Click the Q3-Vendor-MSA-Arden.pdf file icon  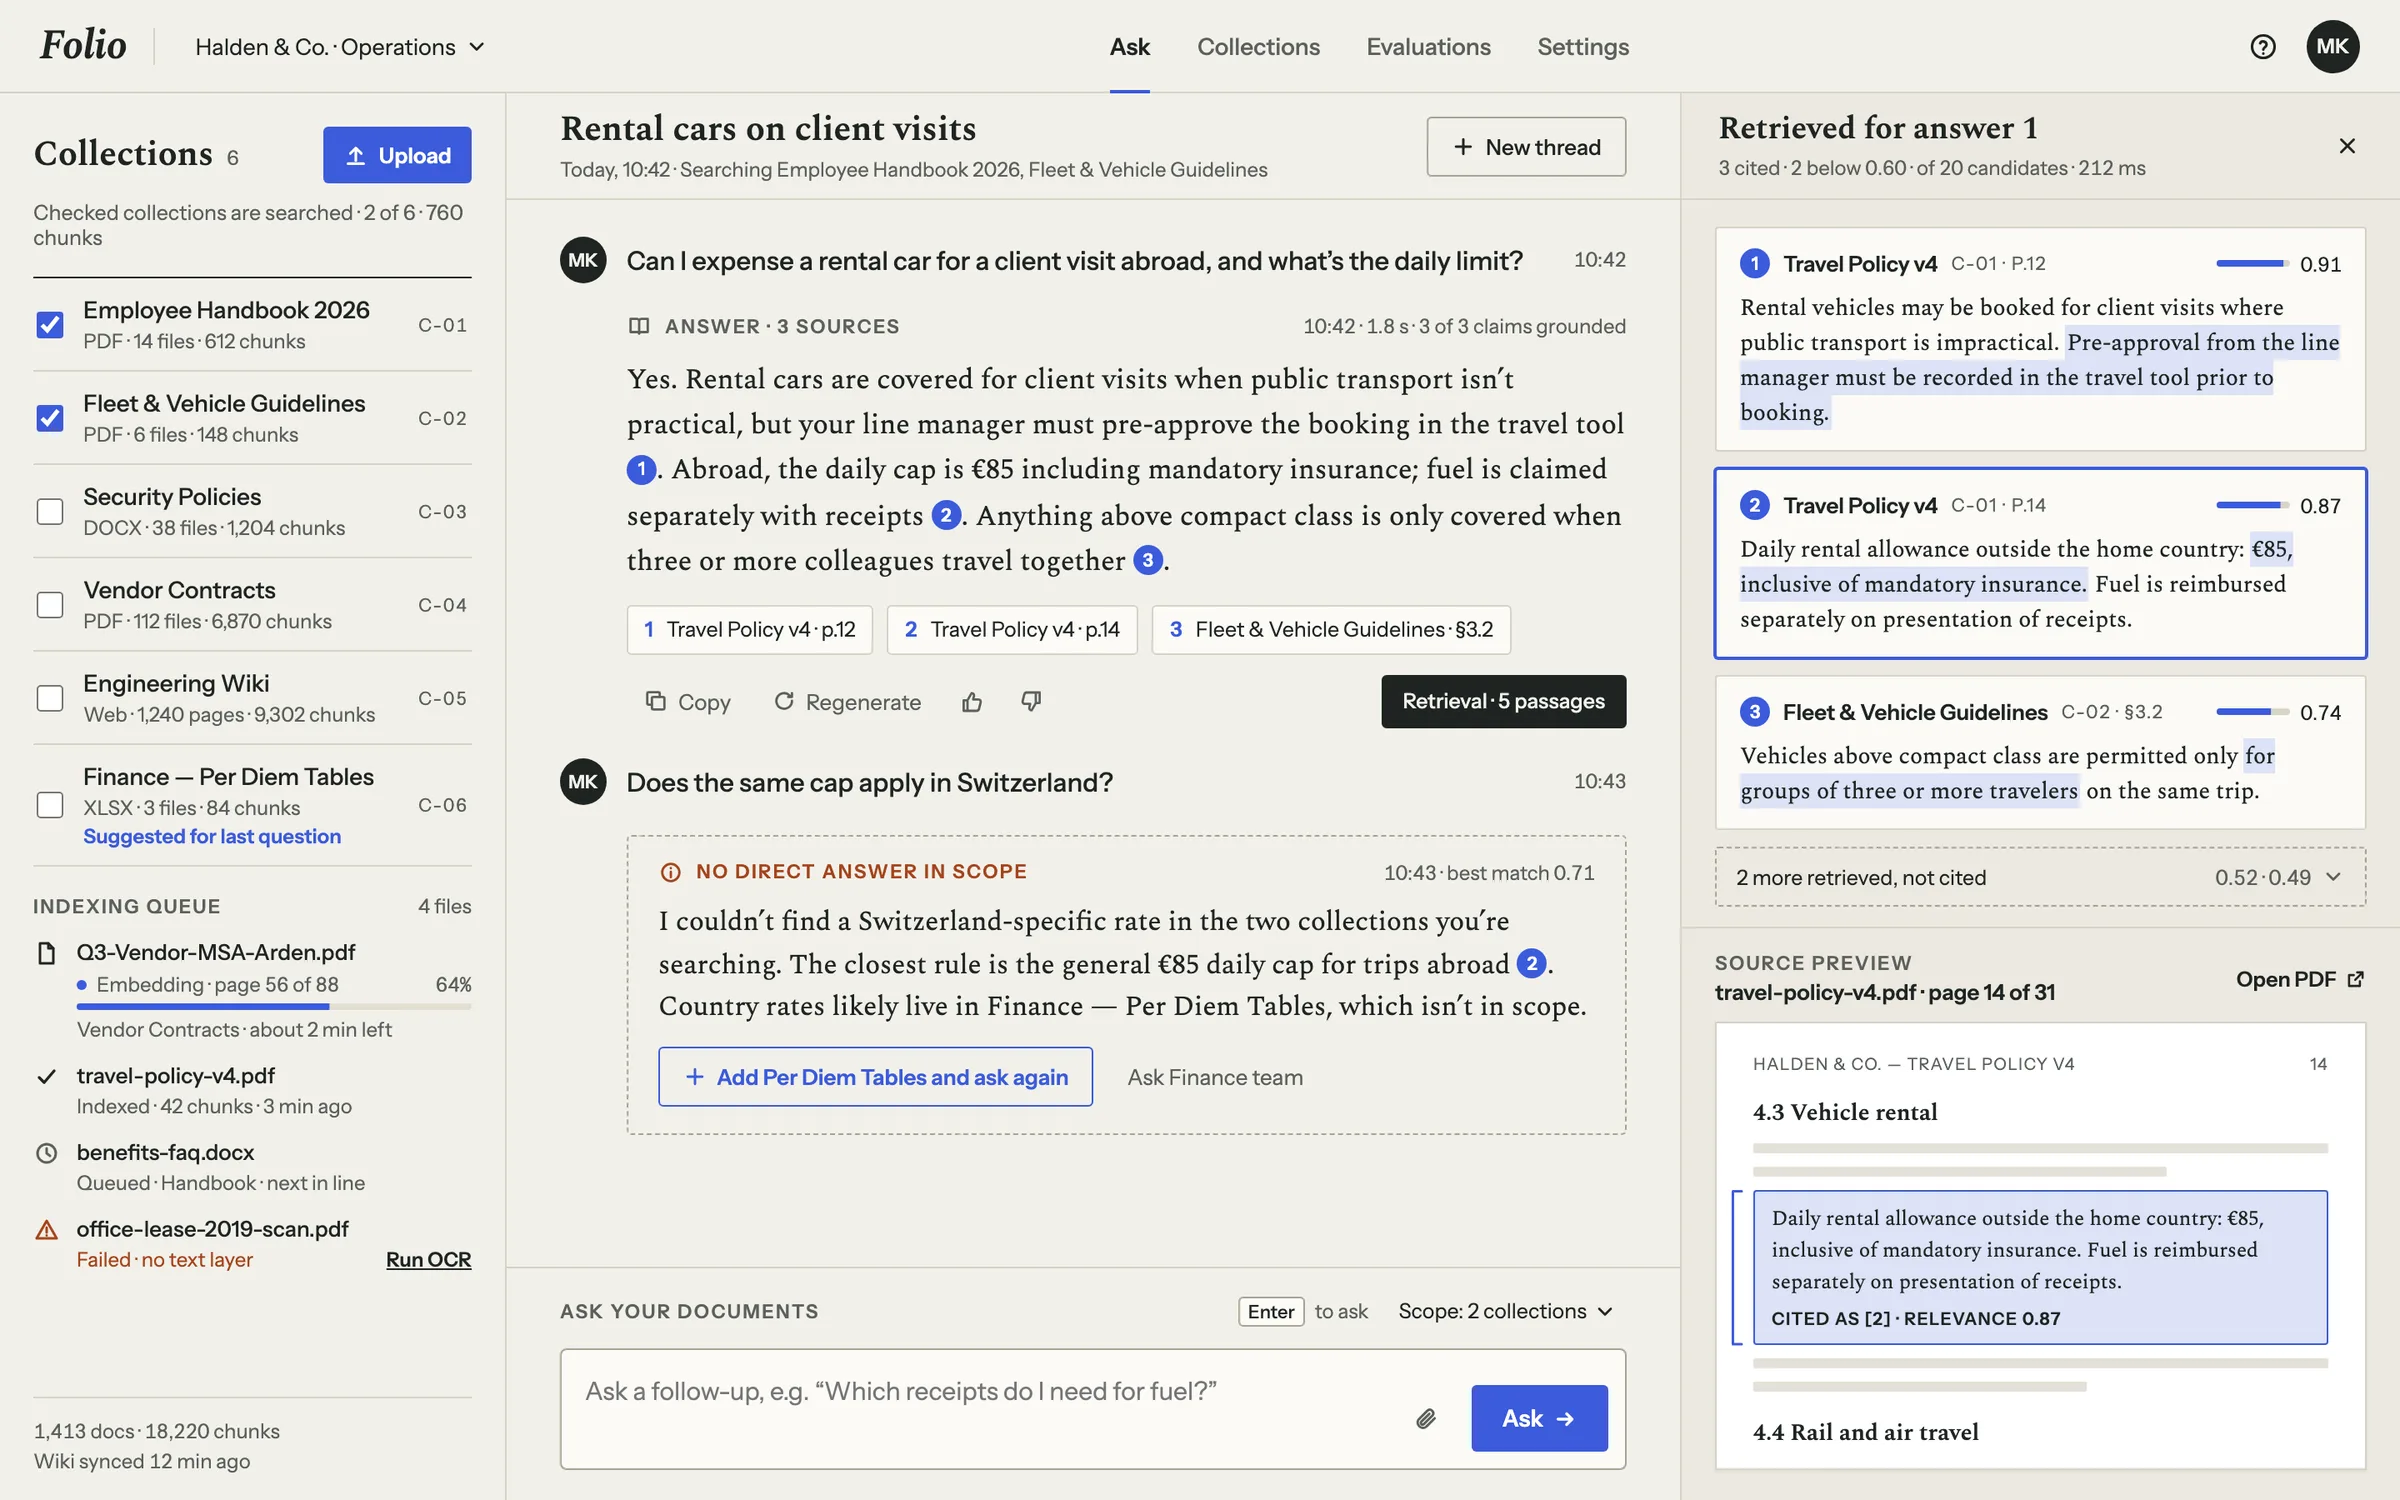(x=46, y=953)
